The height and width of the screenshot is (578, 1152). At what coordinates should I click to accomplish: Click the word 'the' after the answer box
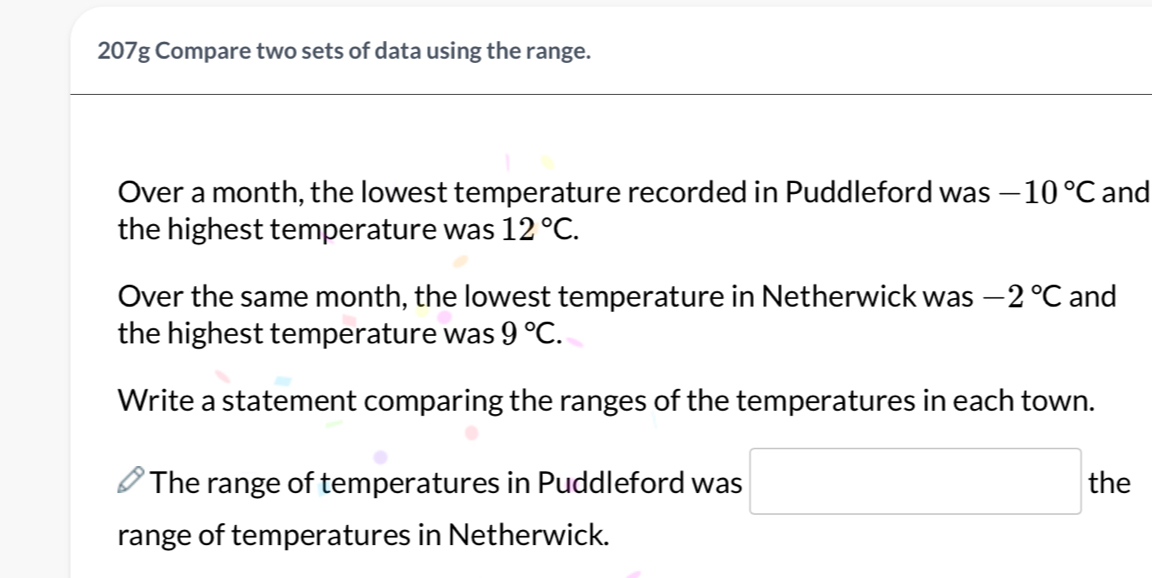(1109, 484)
